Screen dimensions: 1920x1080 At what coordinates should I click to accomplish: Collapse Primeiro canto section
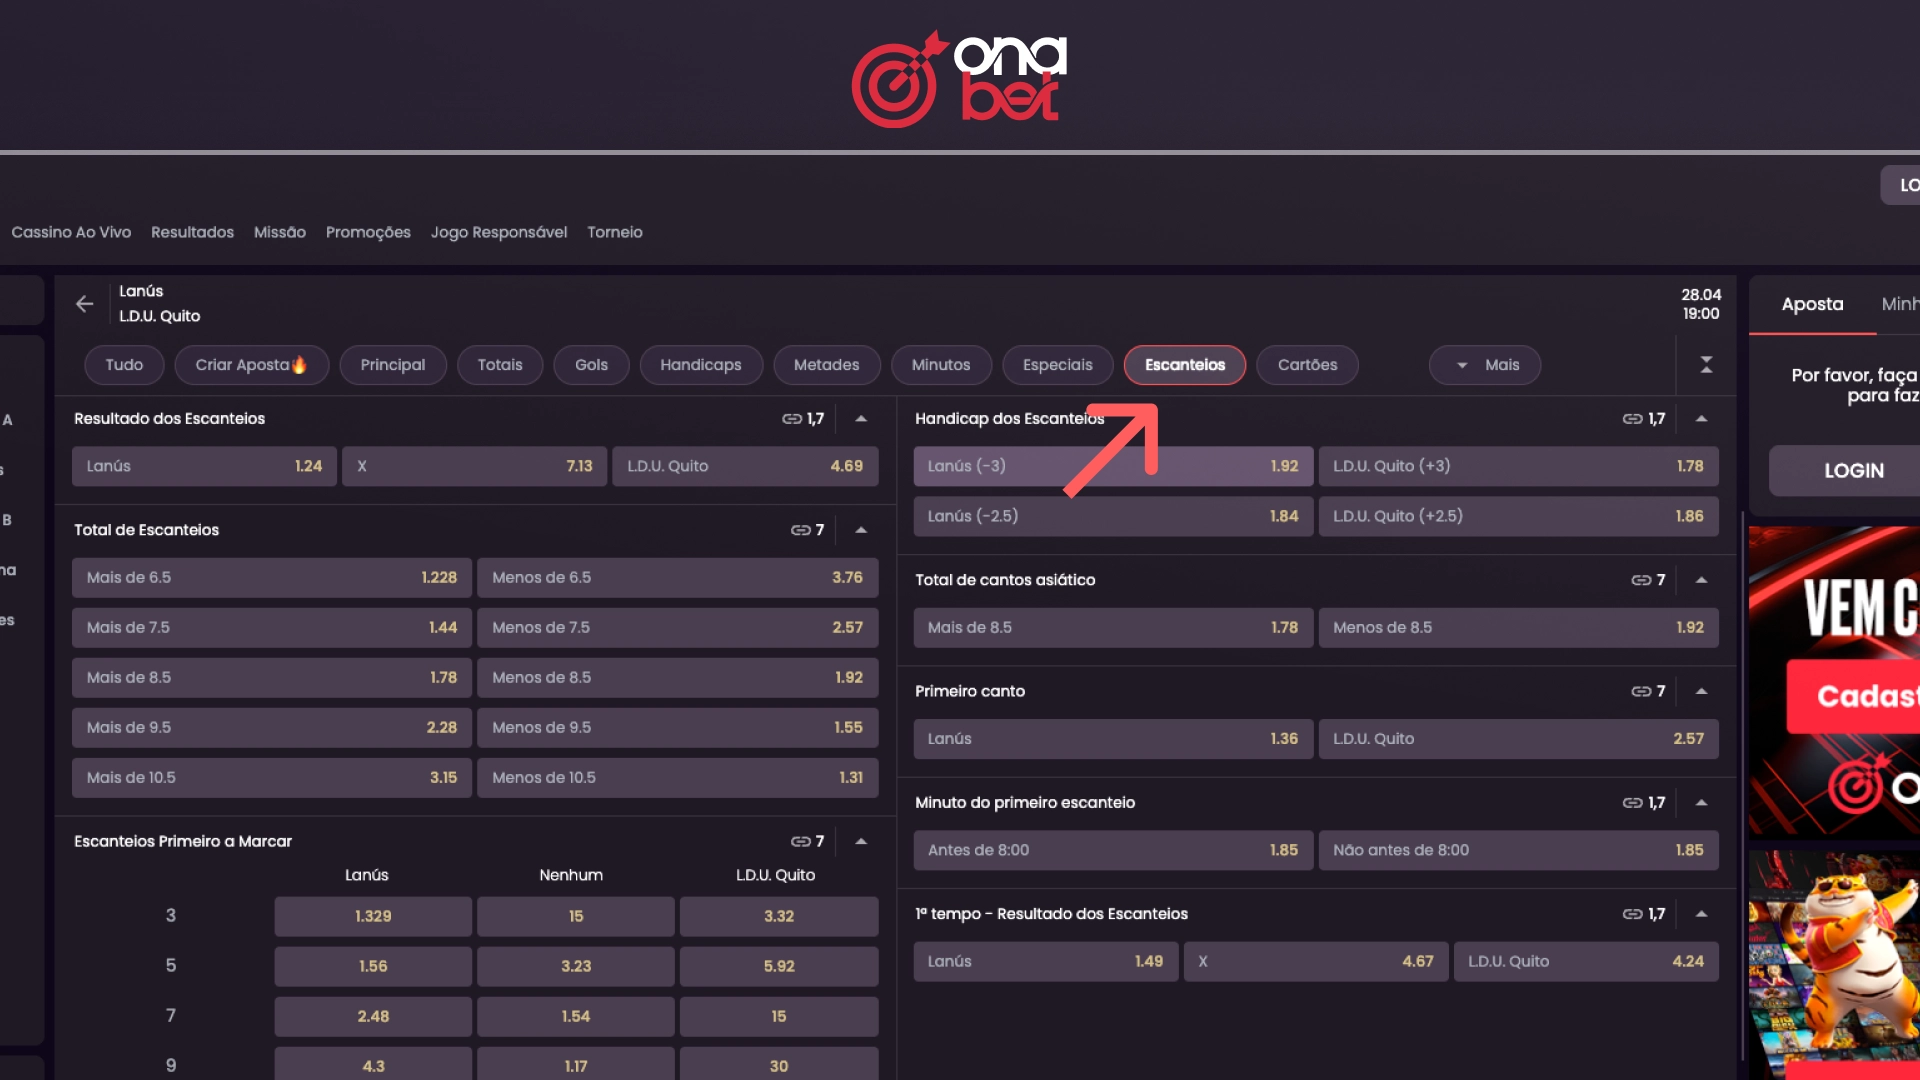pyautogui.click(x=1701, y=691)
